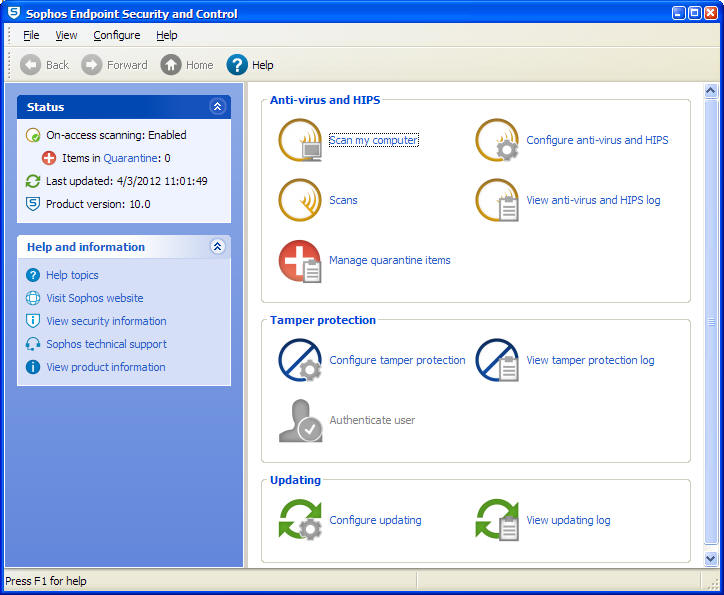The width and height of the screenshot is (724, 595).
Task: Click the Product version shield icon
Action: 33,204
